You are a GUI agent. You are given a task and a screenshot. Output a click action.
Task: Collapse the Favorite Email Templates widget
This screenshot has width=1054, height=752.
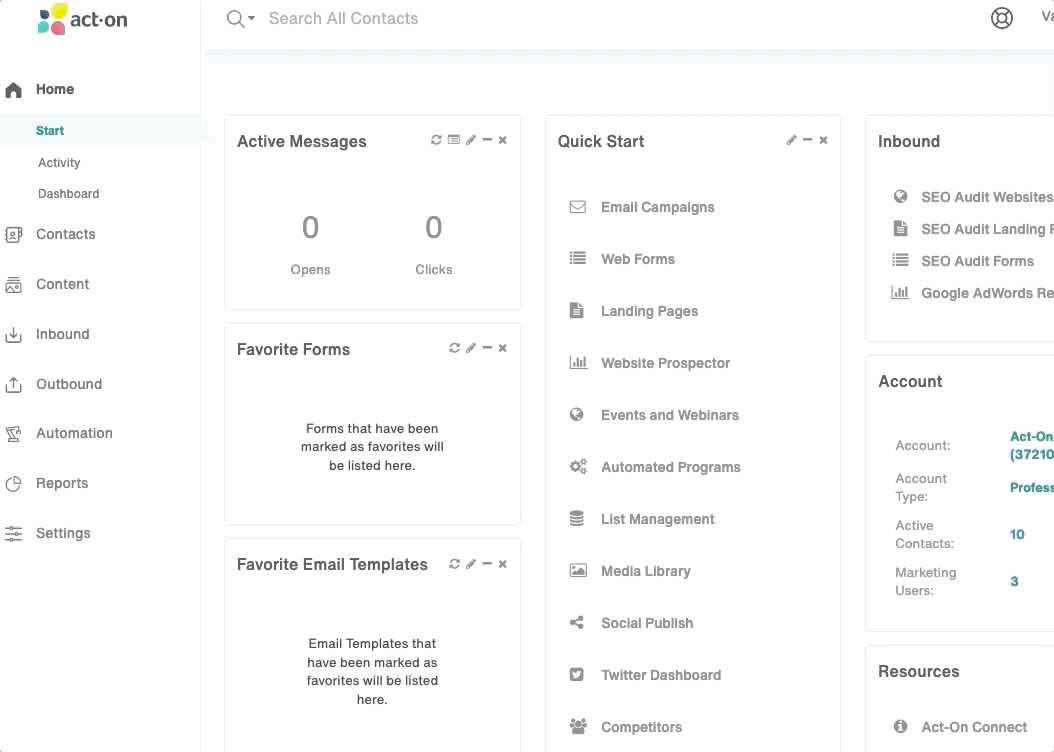pyautogui.click(x=487, y=564)
